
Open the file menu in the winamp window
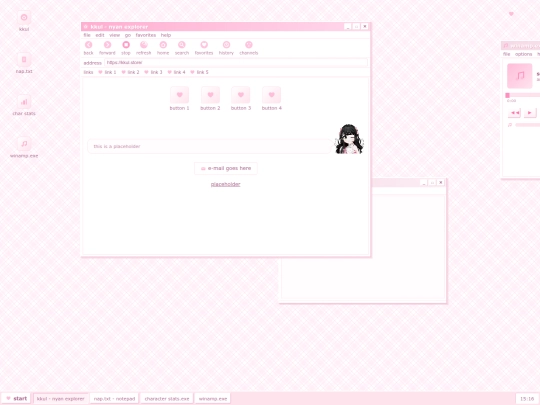(506, 54)
